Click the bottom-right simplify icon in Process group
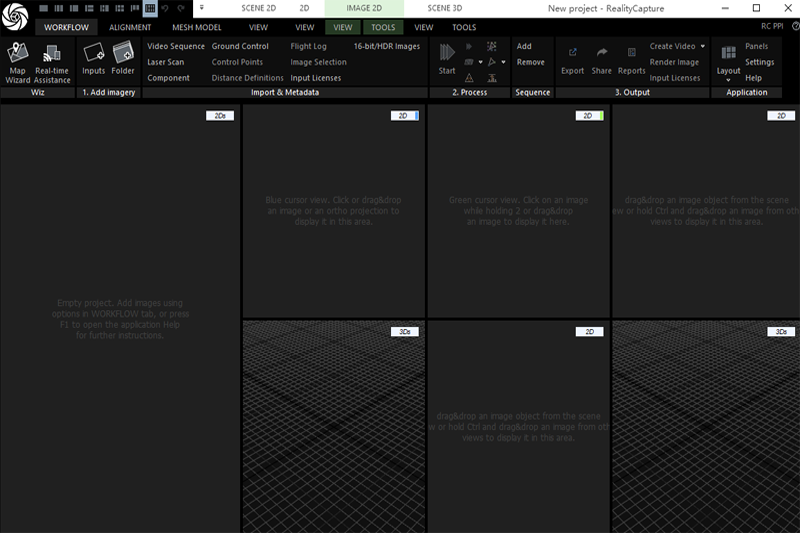 tap(492, 78)
